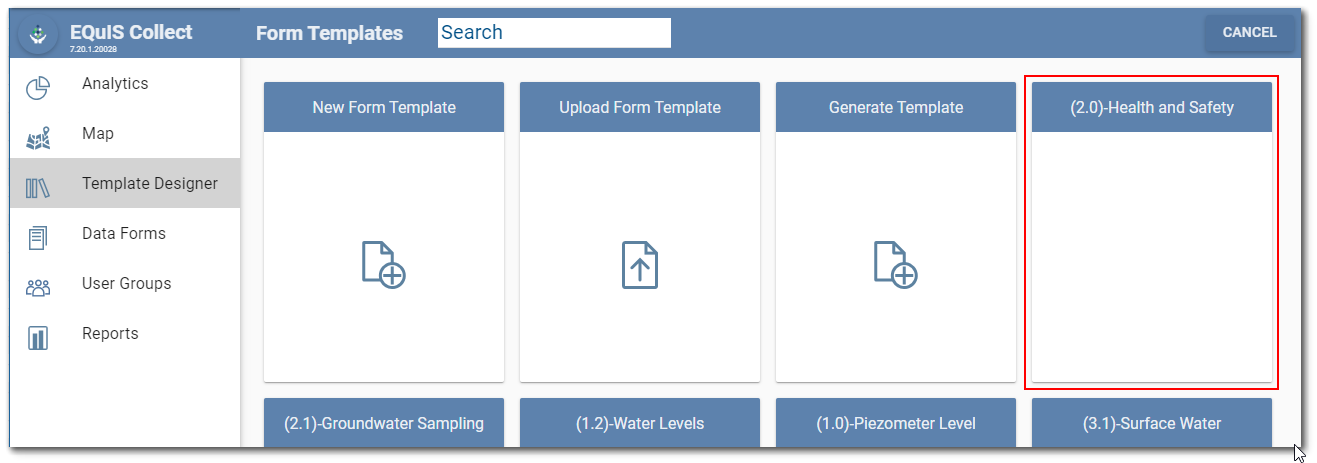
Task: Open the (2.0)-Health and Safety template card
Action: pos(1151,232)
